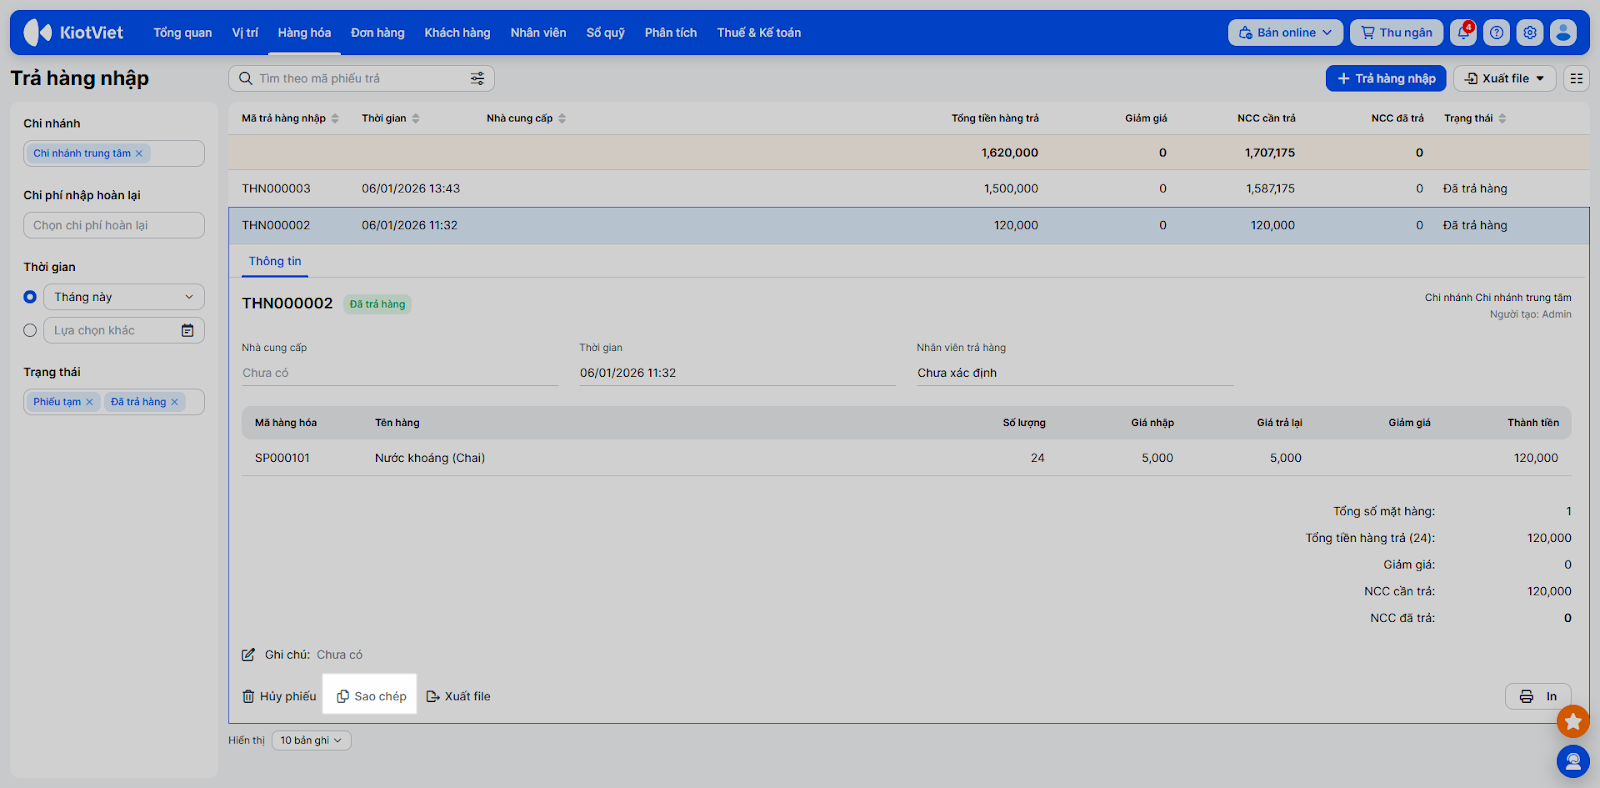The height and width of the screenshot is (788, 1600).
Task: Create a new 'Trả hàng nhập' slip
Action: tap(1386, 78)
